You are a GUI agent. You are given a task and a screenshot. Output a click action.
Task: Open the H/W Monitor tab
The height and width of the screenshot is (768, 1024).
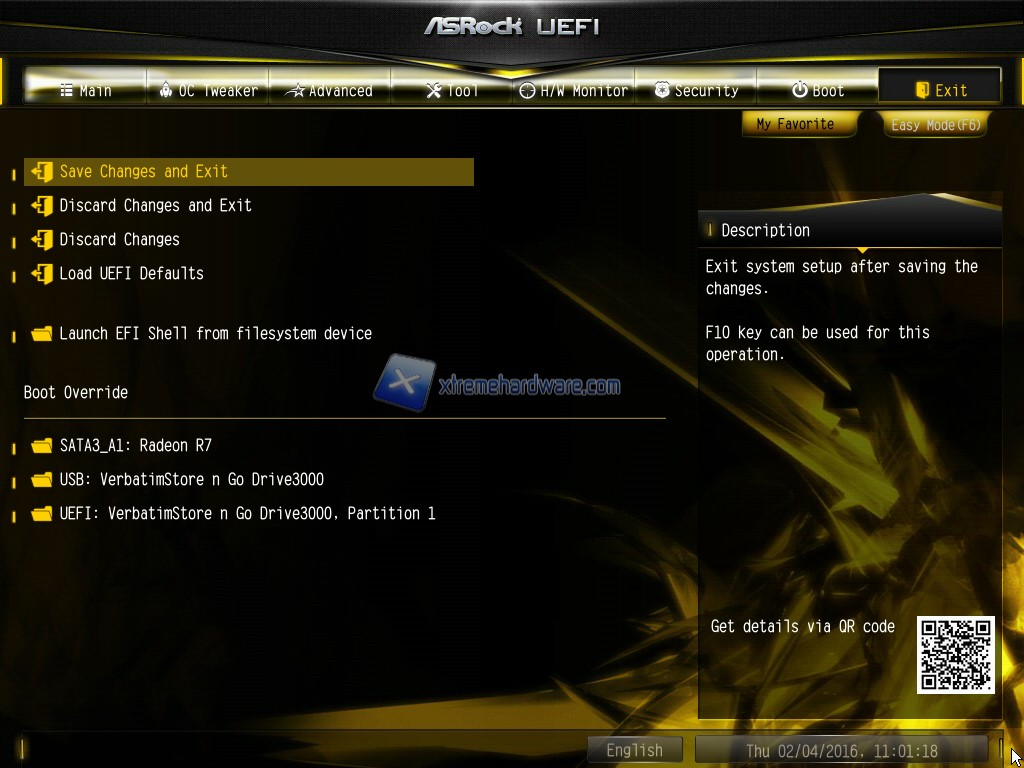[573, 90]
